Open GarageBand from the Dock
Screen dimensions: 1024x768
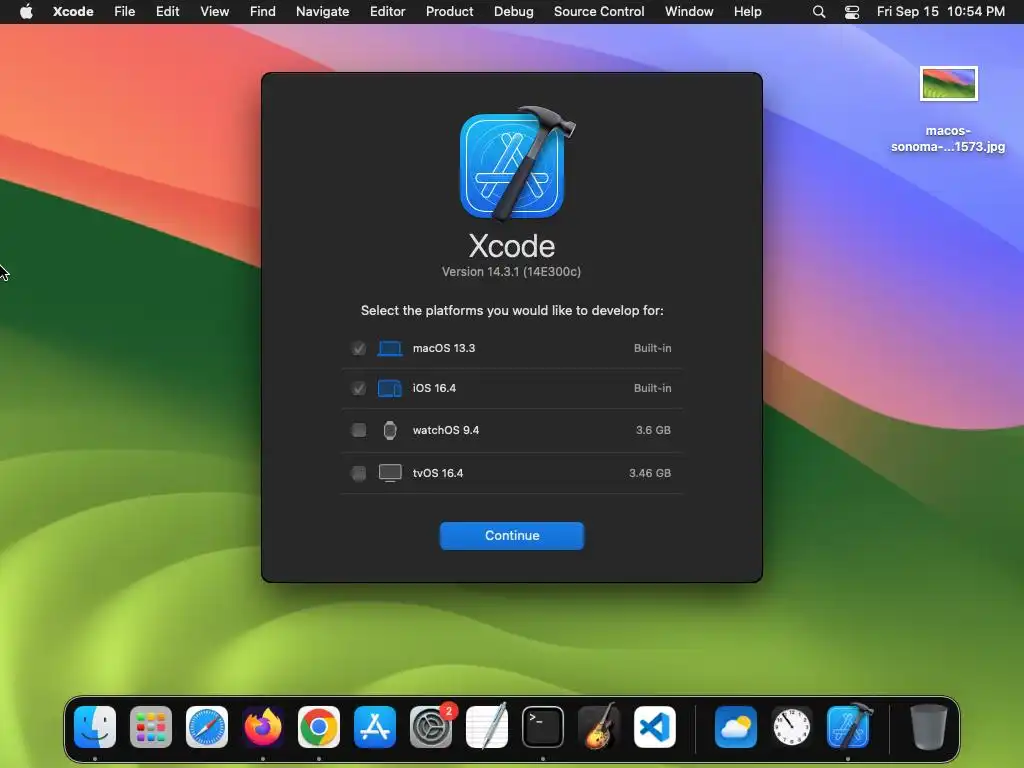tap(599, 727)
